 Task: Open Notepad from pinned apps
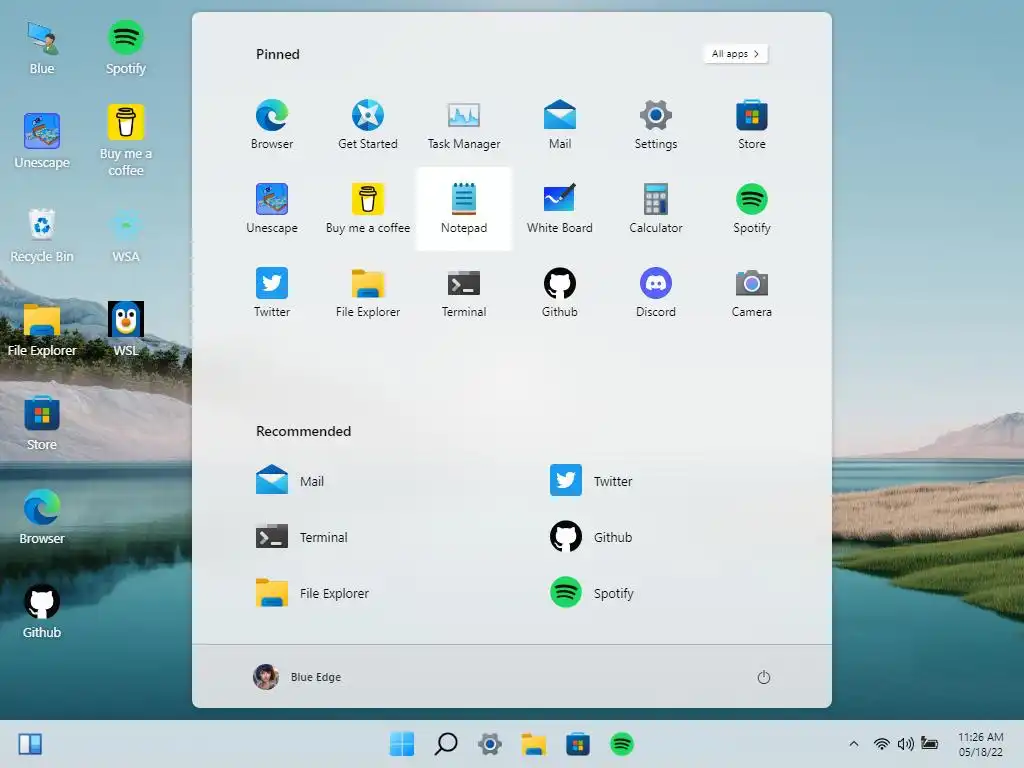pyautogui.click(x=464, y=209)
